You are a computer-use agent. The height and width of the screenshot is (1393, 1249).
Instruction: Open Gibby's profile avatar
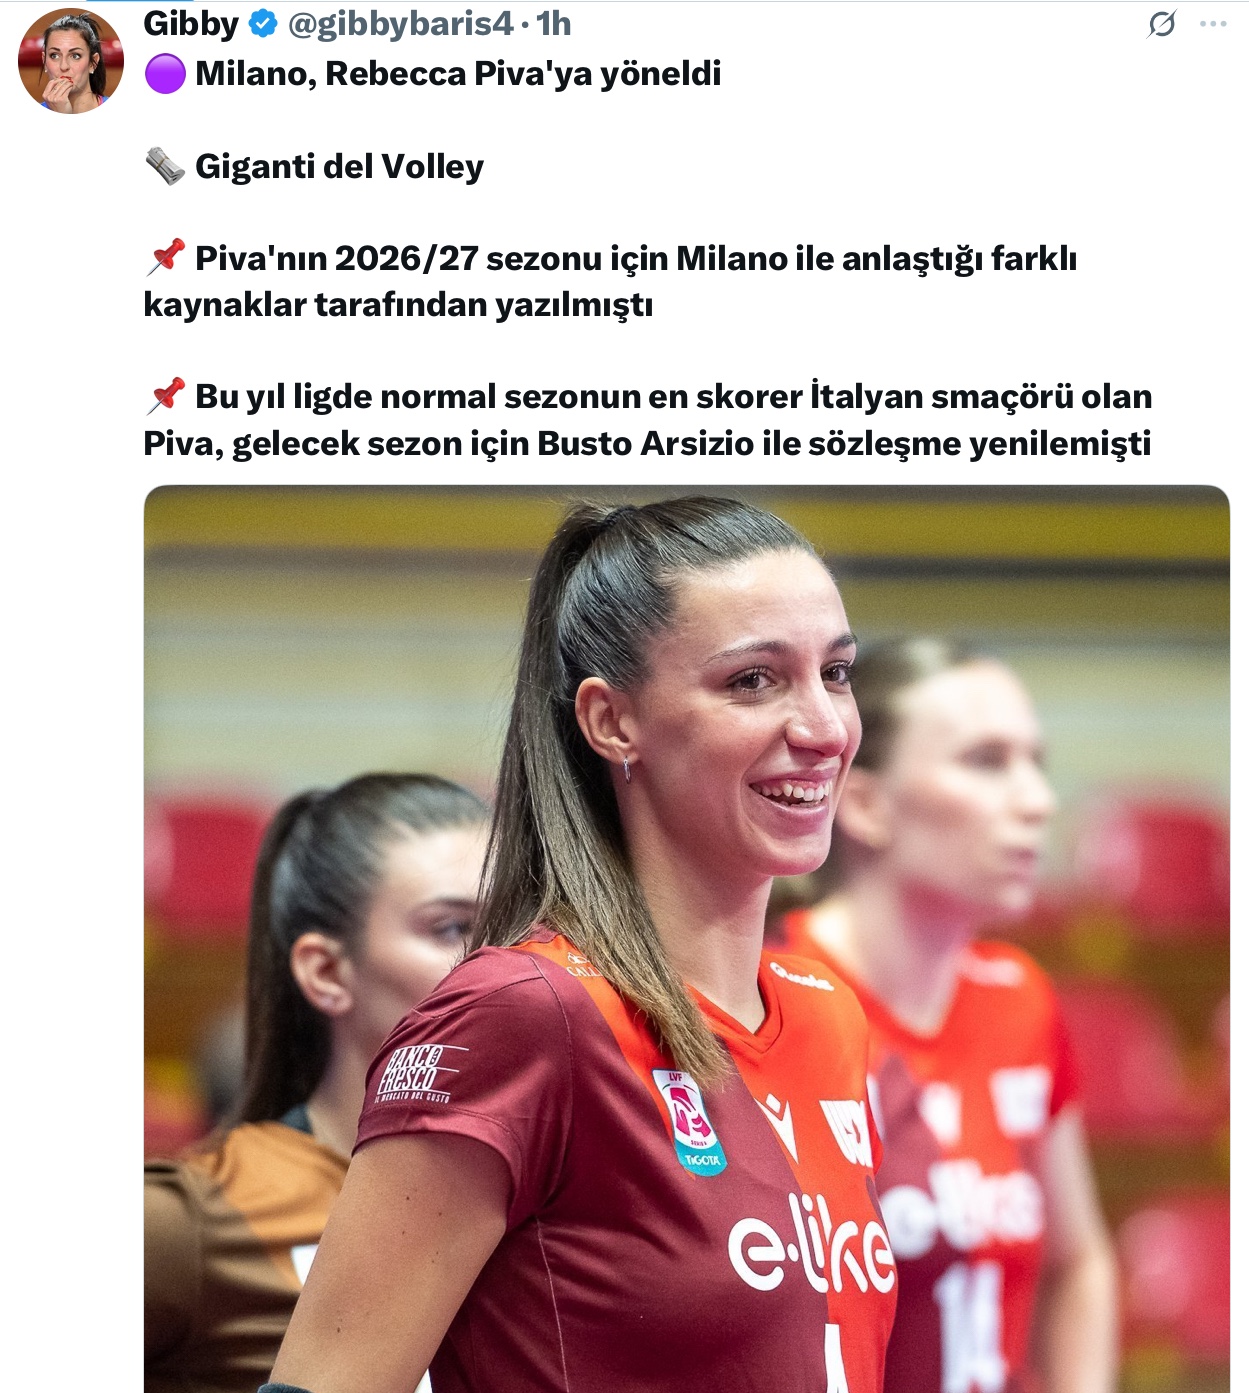point(70,61)
